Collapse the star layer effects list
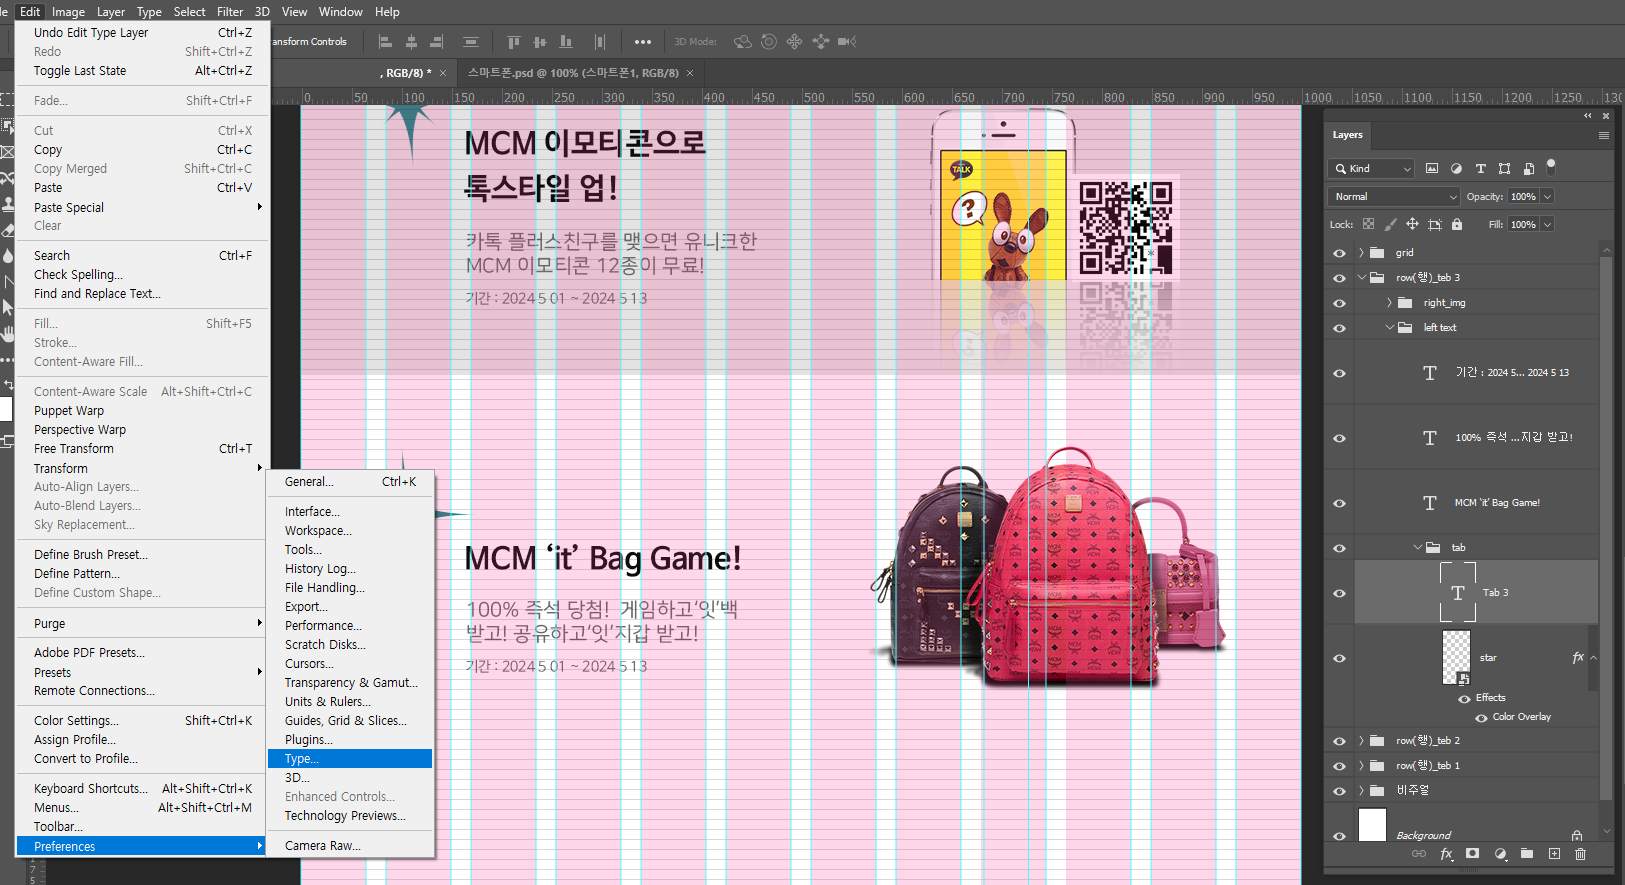1625x885 pixels. point(1593,658)
